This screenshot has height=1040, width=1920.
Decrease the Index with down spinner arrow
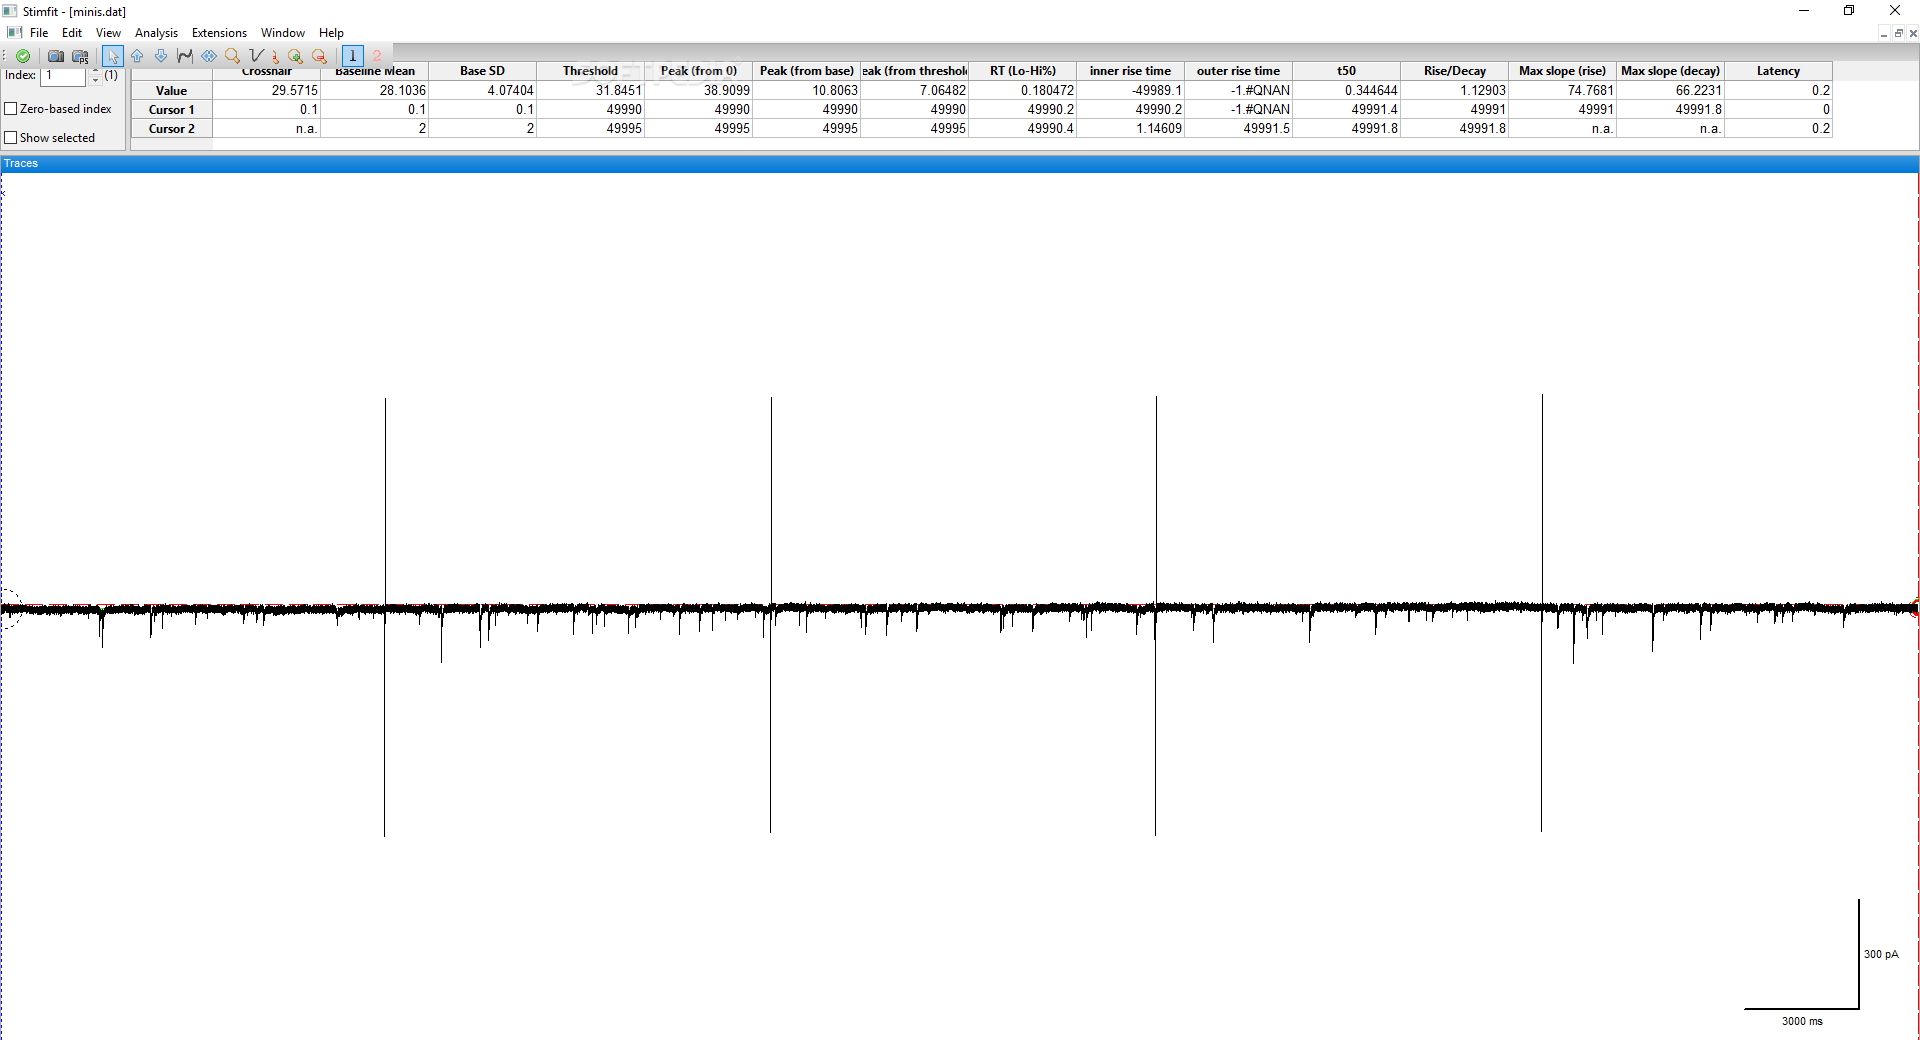coord(95,80)
